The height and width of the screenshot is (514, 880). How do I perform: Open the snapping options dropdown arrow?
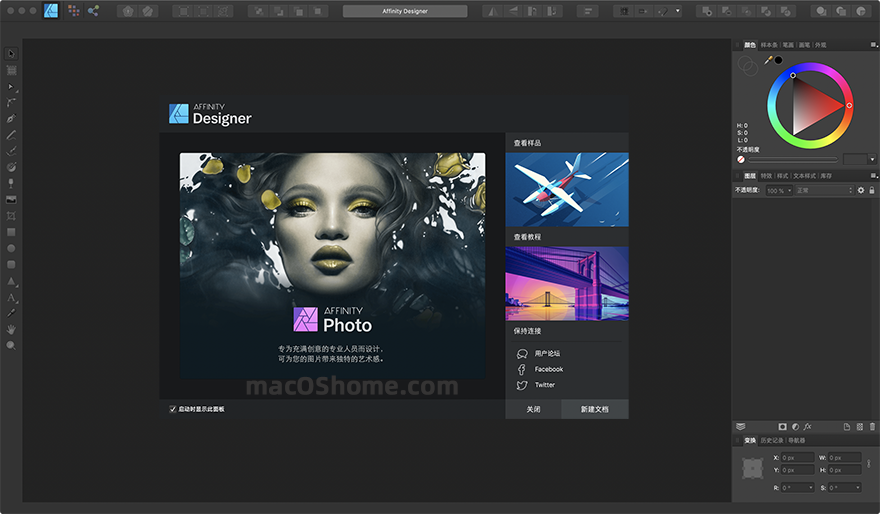click(677, 11)
